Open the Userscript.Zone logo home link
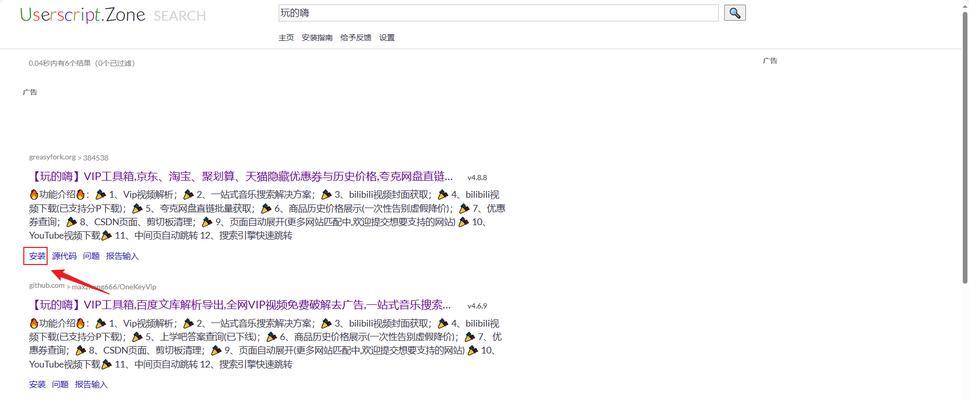Viewport: 969px width, 400px height. 82,15
